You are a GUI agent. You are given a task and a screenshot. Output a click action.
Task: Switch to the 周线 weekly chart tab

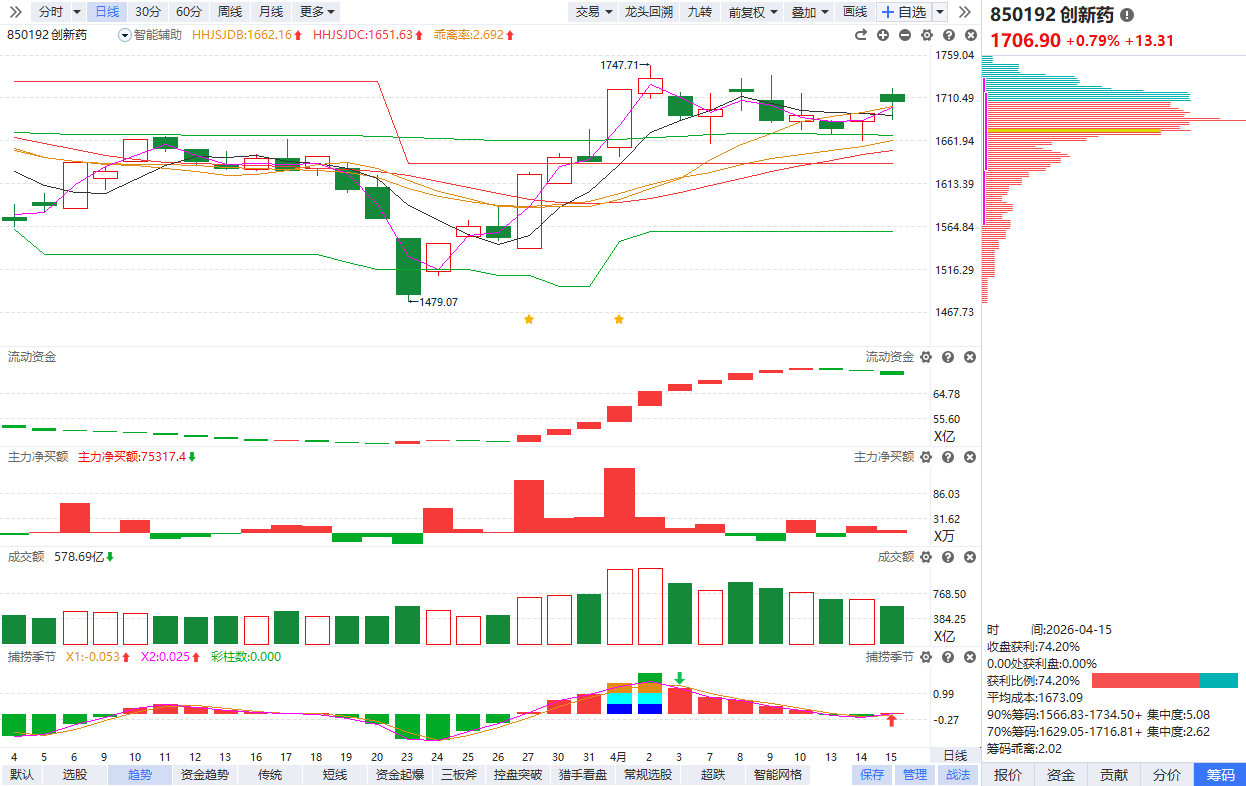coord(229,12)
